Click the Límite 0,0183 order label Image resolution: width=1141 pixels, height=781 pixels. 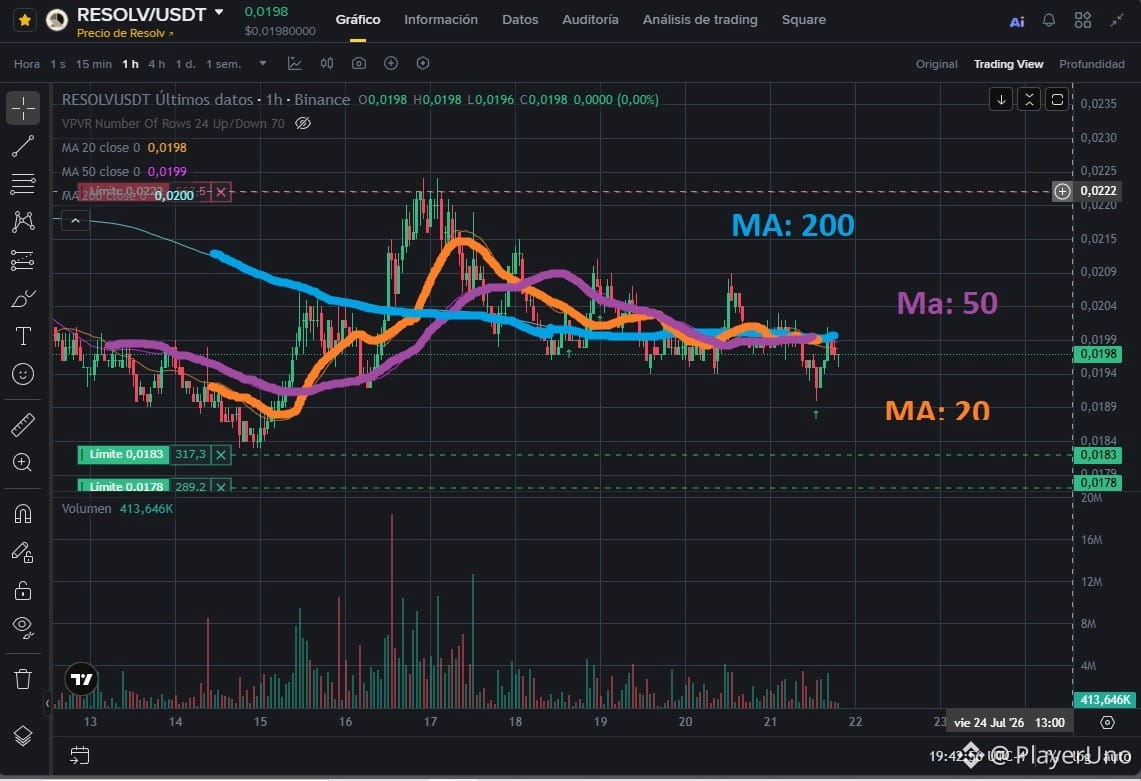point(125,455)
